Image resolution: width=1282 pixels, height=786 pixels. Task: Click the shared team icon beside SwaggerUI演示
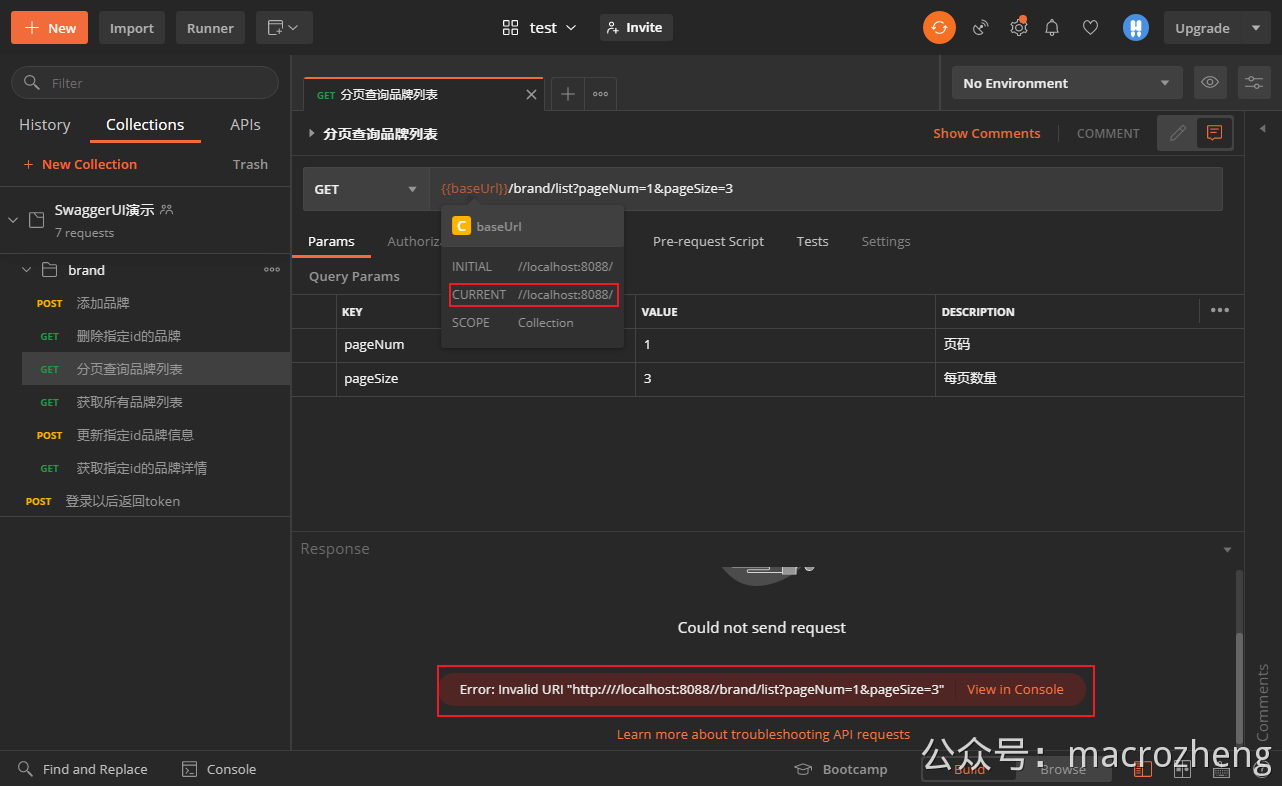(x=167, y=209)
